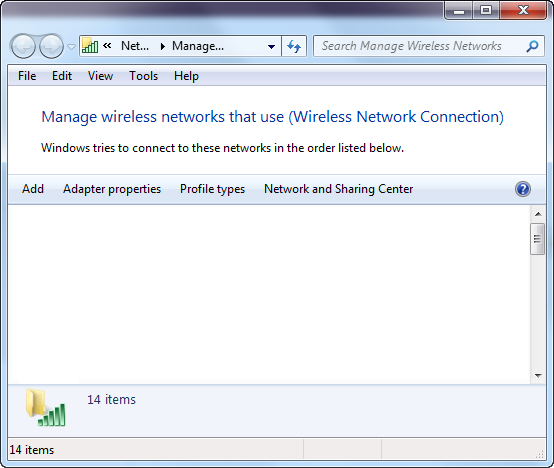Open Adapter properties
This screenshot has height=468, width=554.
[112, 189]
